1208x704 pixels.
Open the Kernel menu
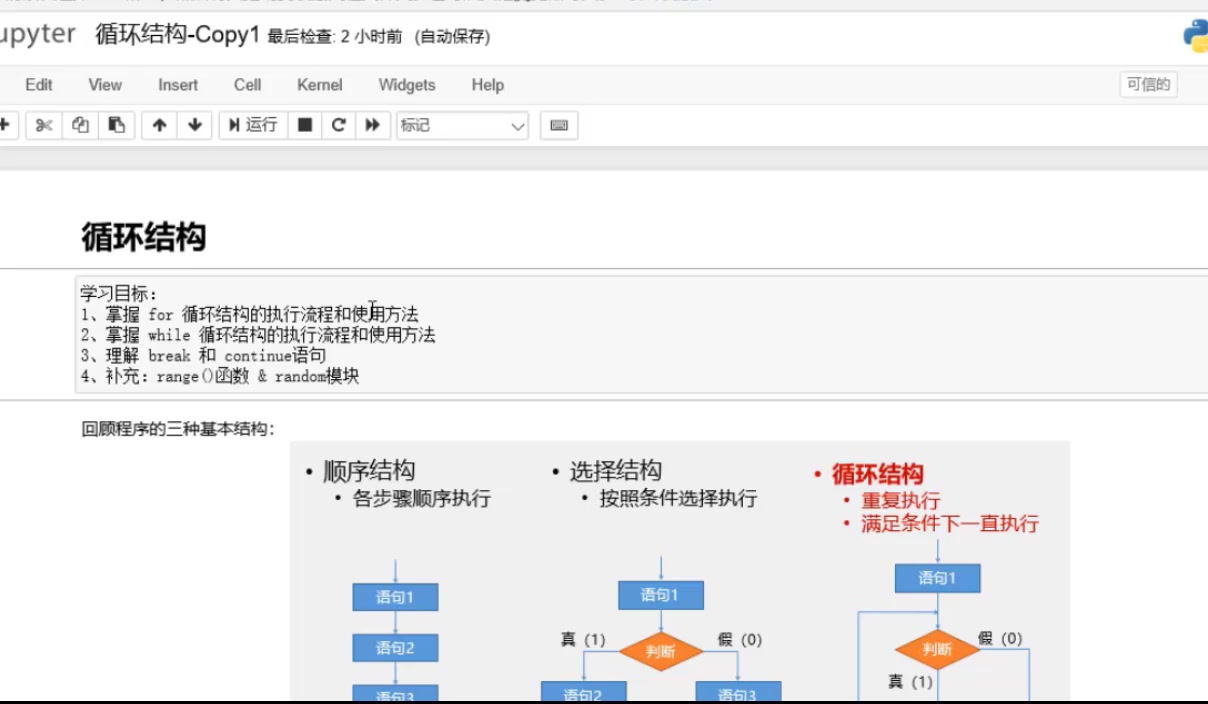tap(319, 85)
